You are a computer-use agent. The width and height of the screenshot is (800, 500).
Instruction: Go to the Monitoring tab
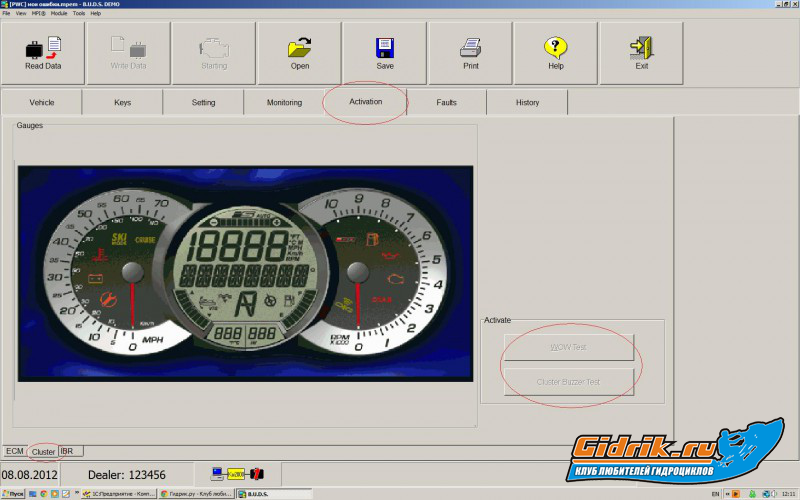[284, 102]
